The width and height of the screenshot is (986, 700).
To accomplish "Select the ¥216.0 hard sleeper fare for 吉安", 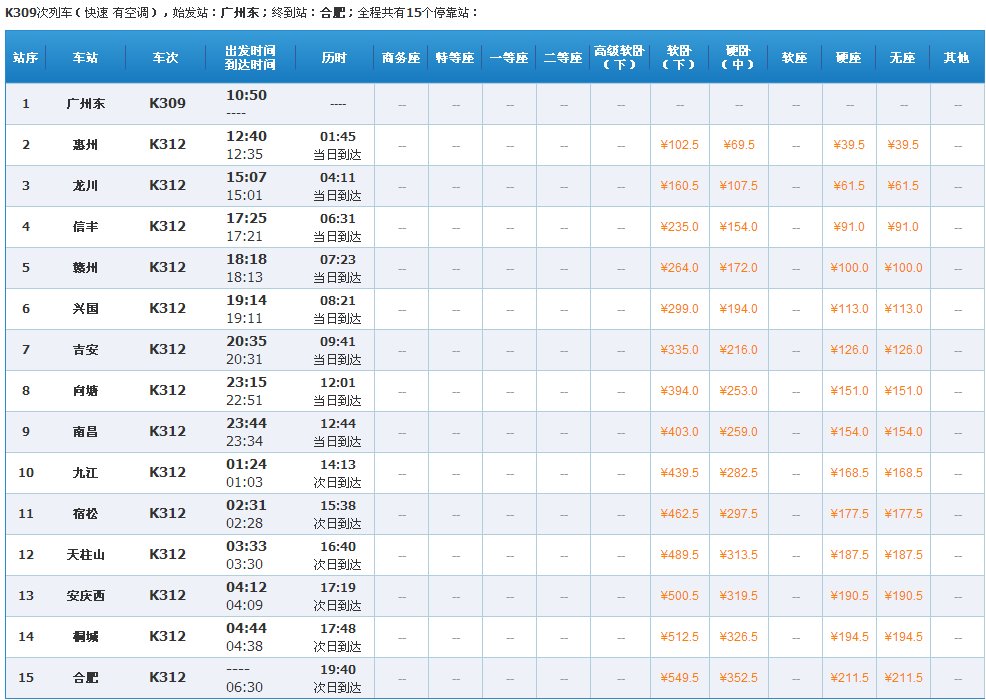I will pos(738,350).
